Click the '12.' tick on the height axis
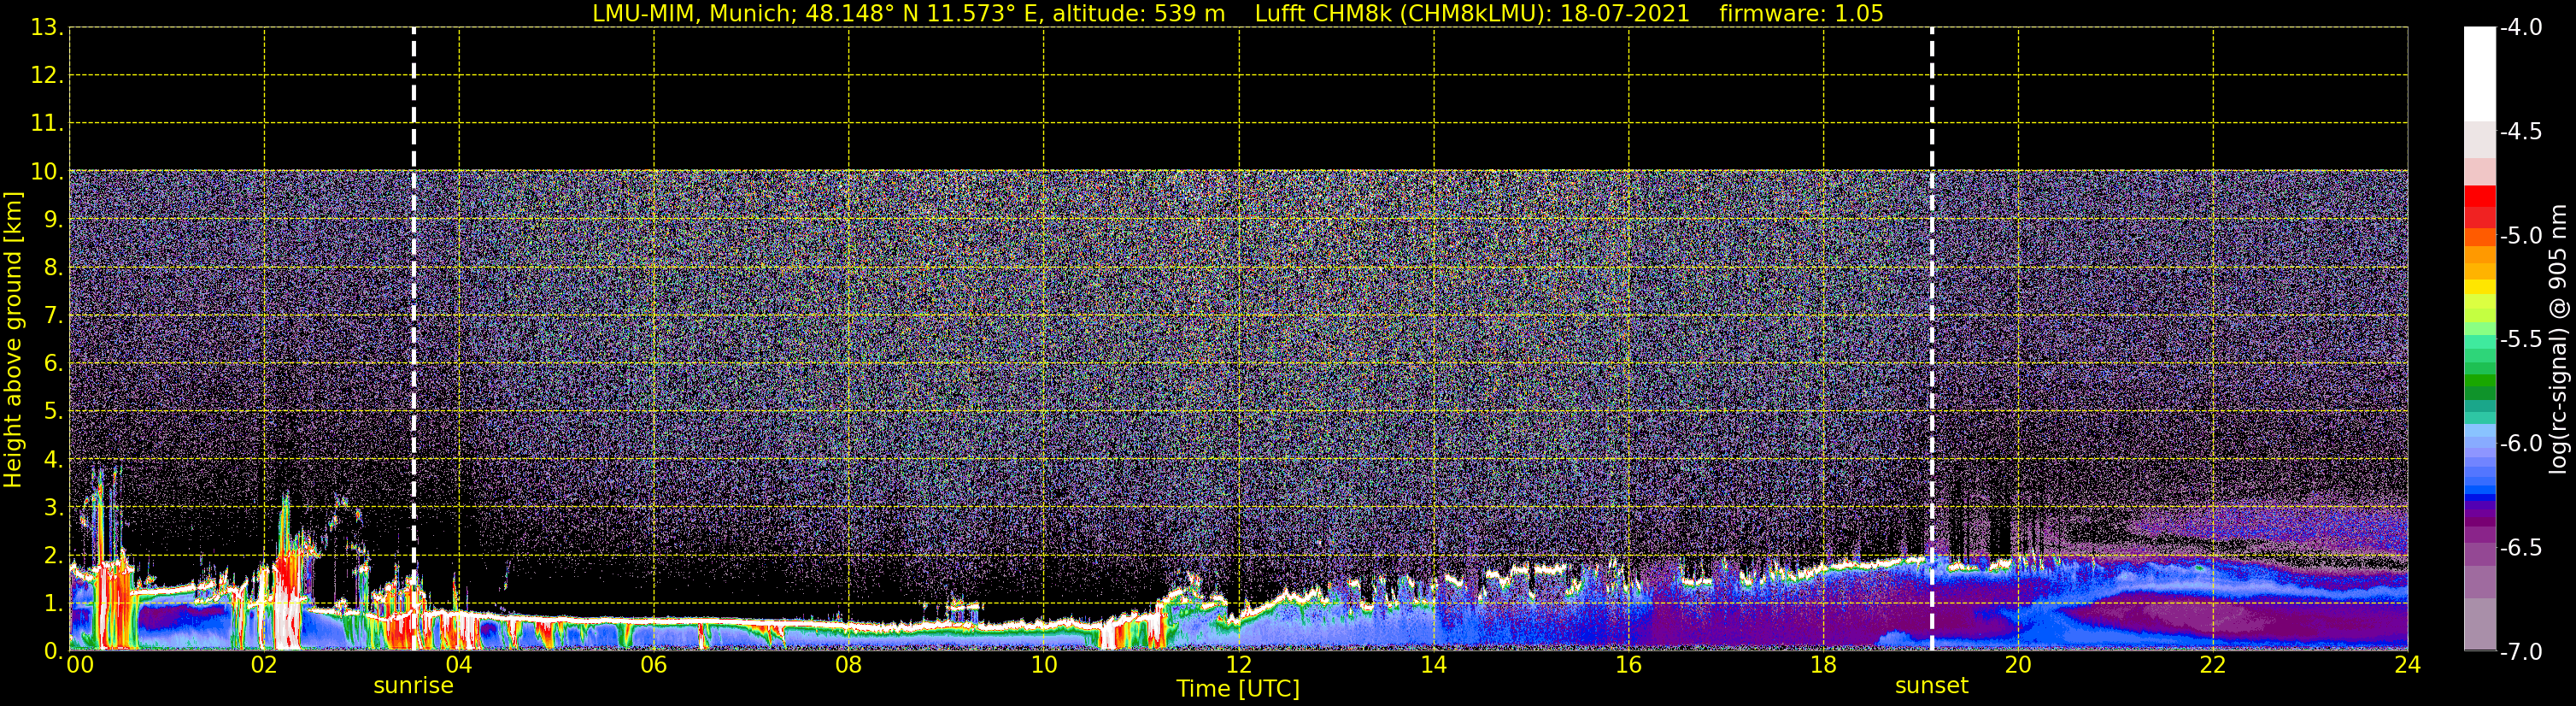This screenshot has width=2576, height=706. 47,76
